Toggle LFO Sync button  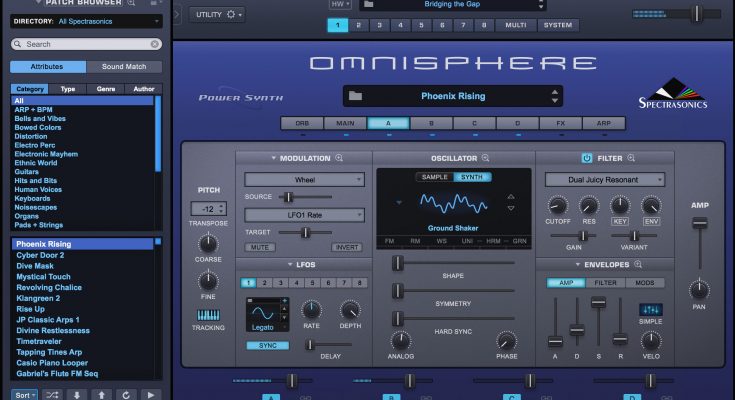coord(267,345)
